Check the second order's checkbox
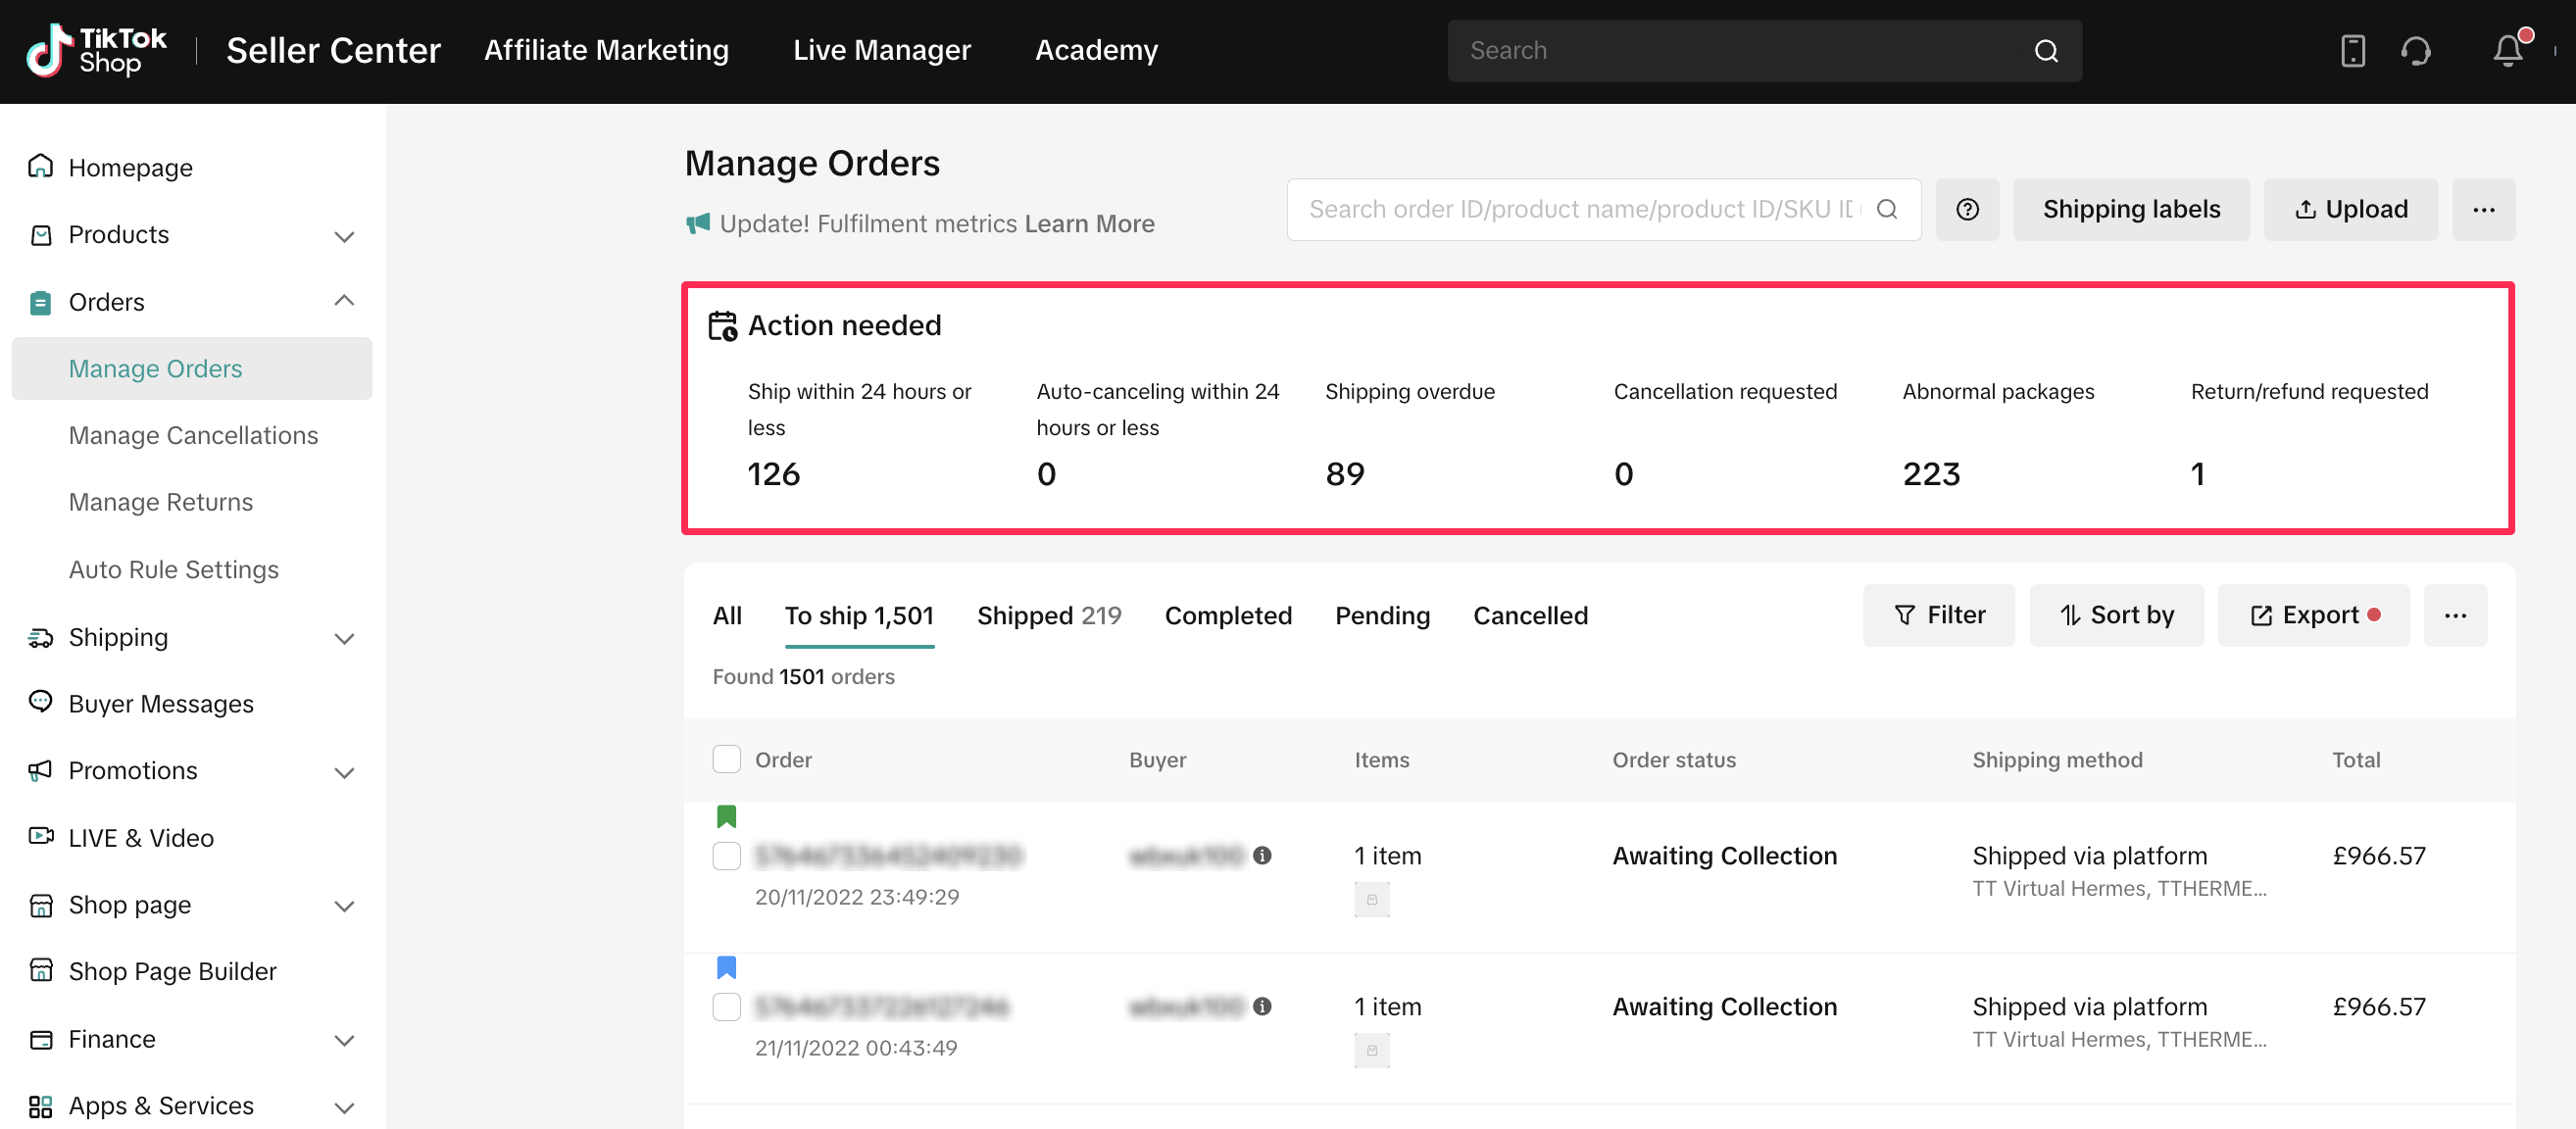Image resolution: width=2576 pixels, height=1129 pixels. coord(726,1006)
